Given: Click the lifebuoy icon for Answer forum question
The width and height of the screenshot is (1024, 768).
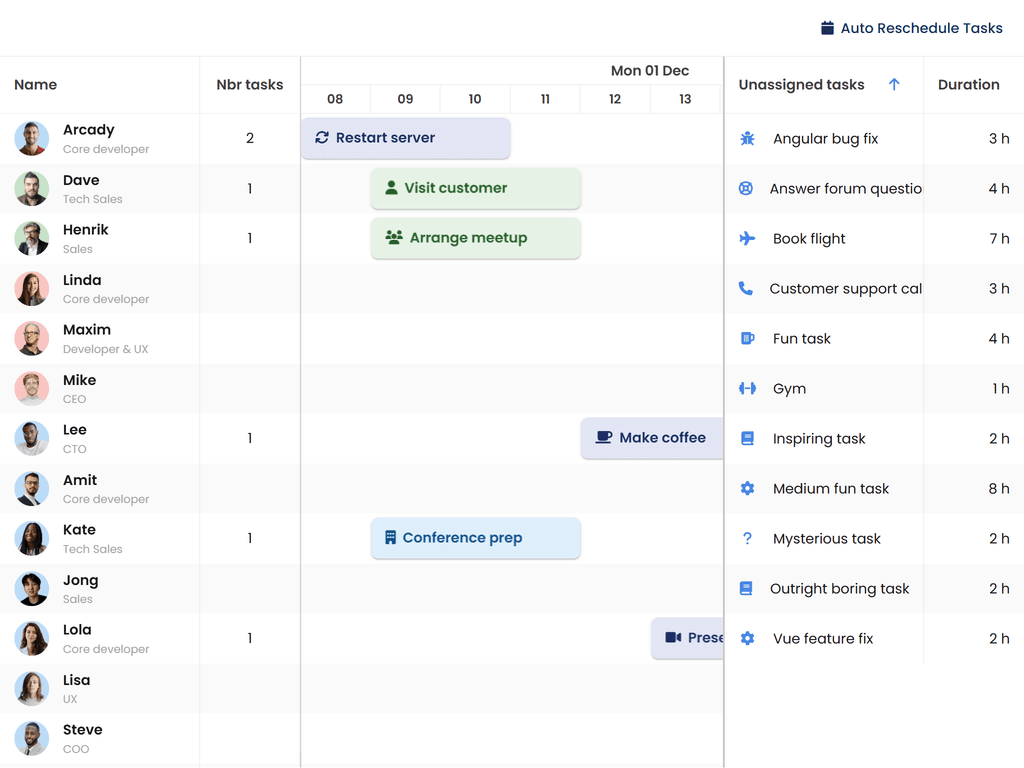Looking at the screenshot, I should (746, 188).
